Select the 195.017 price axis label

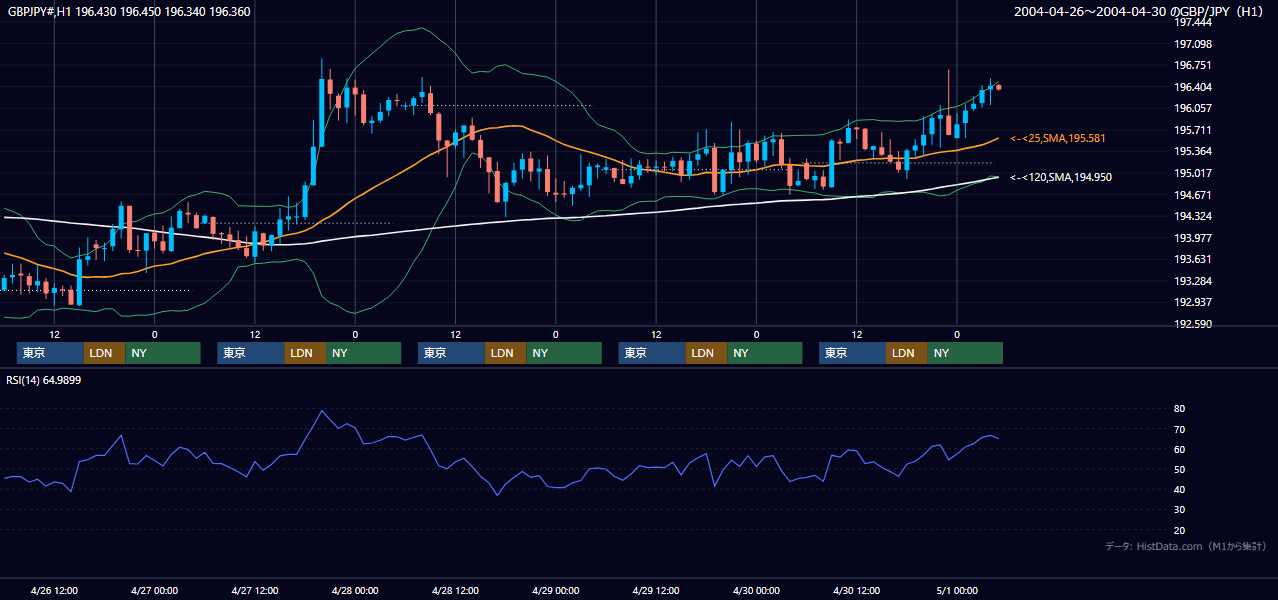tap(1194, 173)
